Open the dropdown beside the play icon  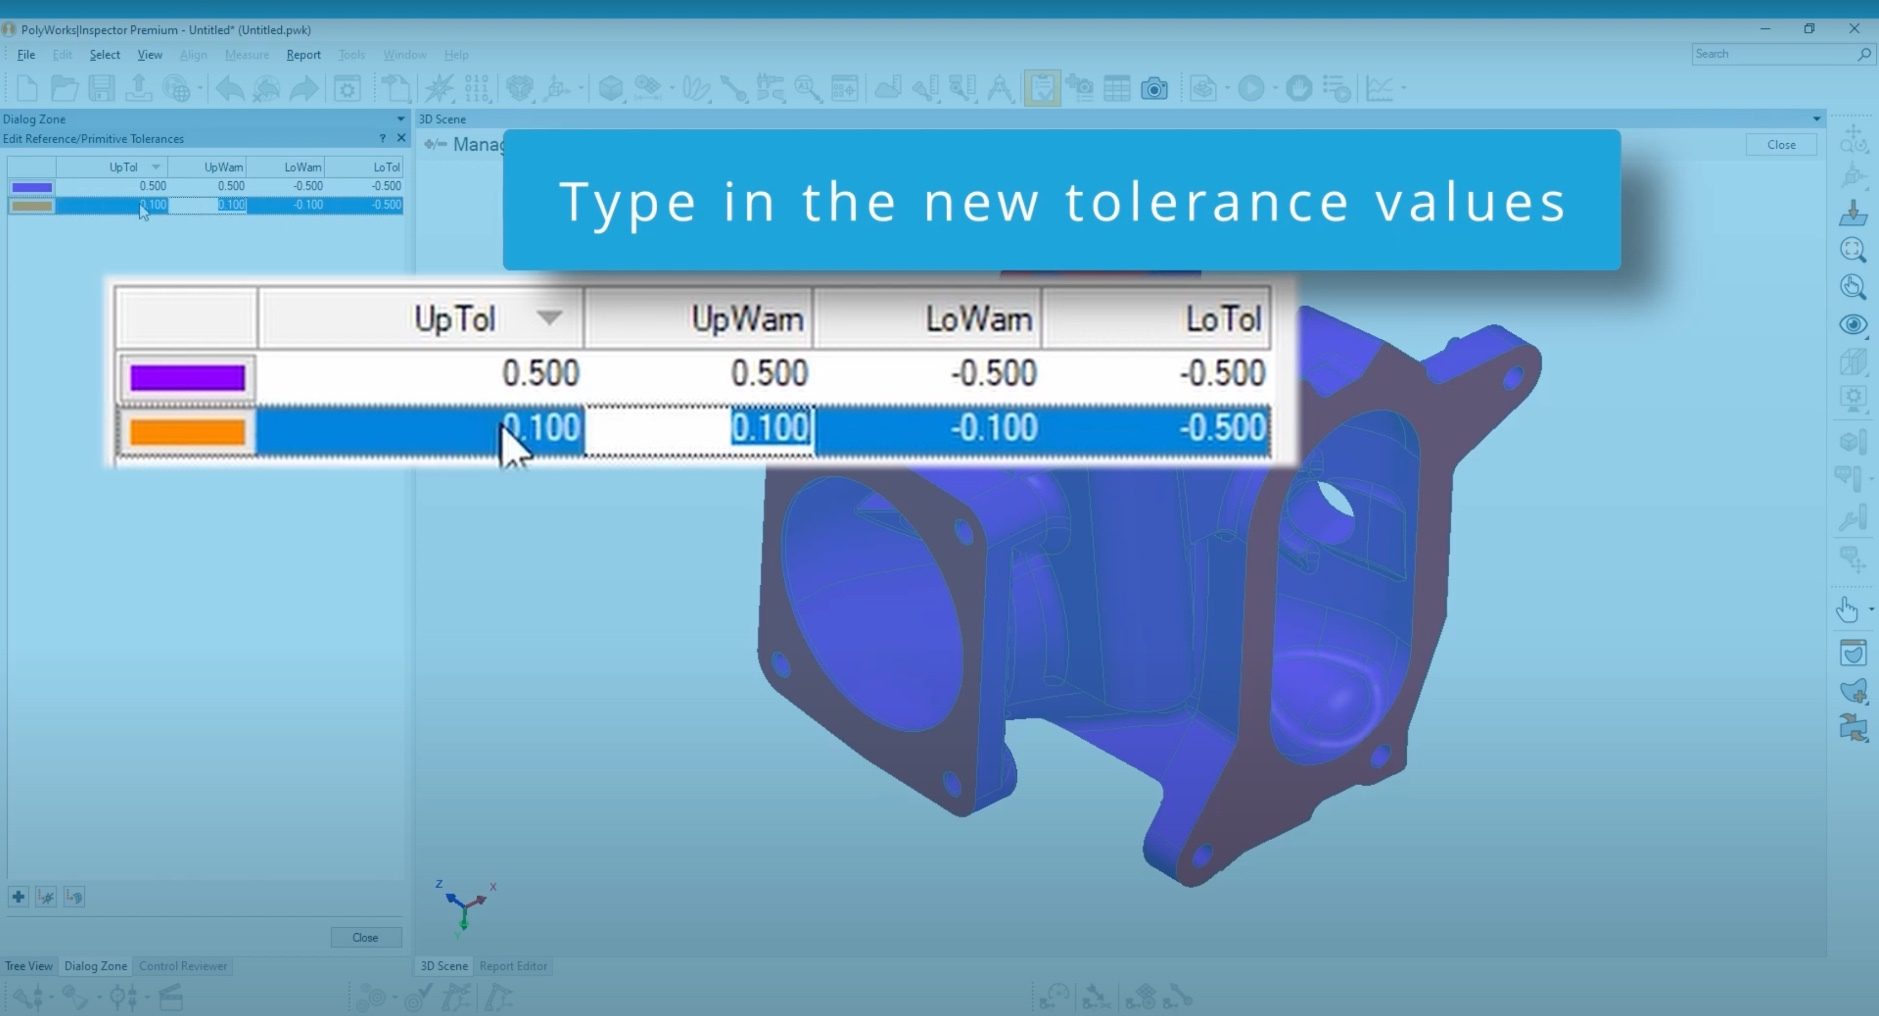(x=1276, y=88)
